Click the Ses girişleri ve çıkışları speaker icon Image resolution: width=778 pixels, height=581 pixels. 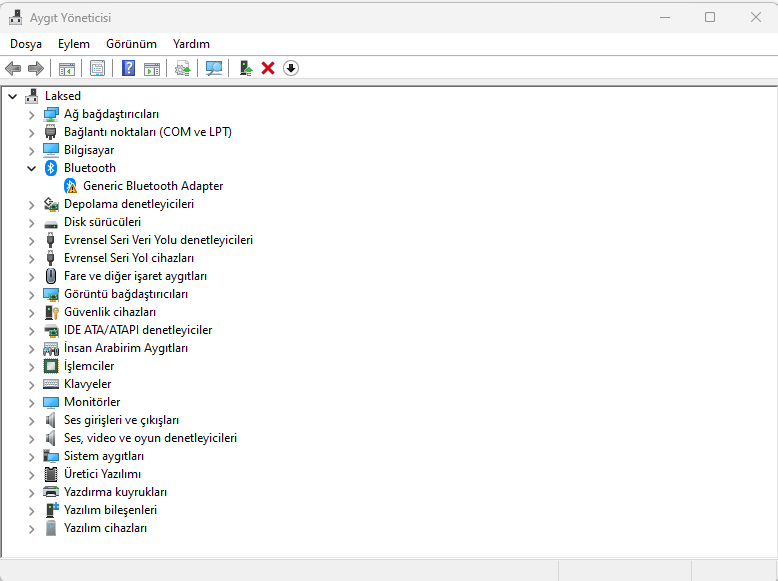tap(50, 420)
